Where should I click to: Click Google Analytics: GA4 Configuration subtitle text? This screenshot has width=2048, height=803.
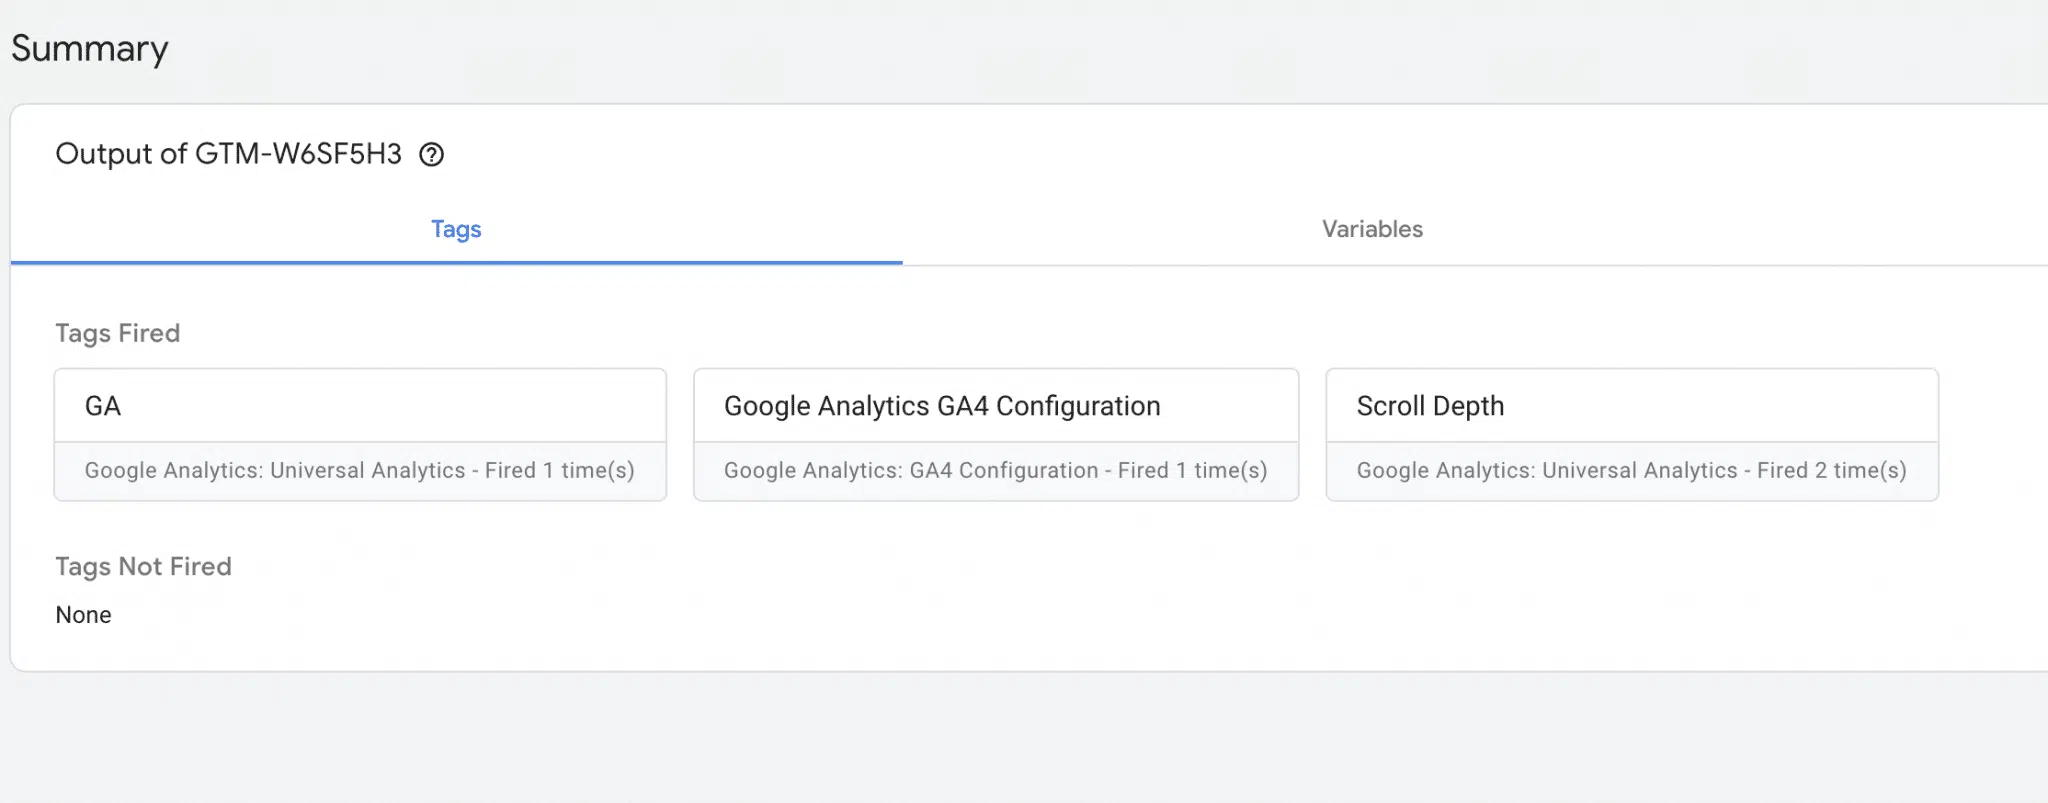point(911,470)
